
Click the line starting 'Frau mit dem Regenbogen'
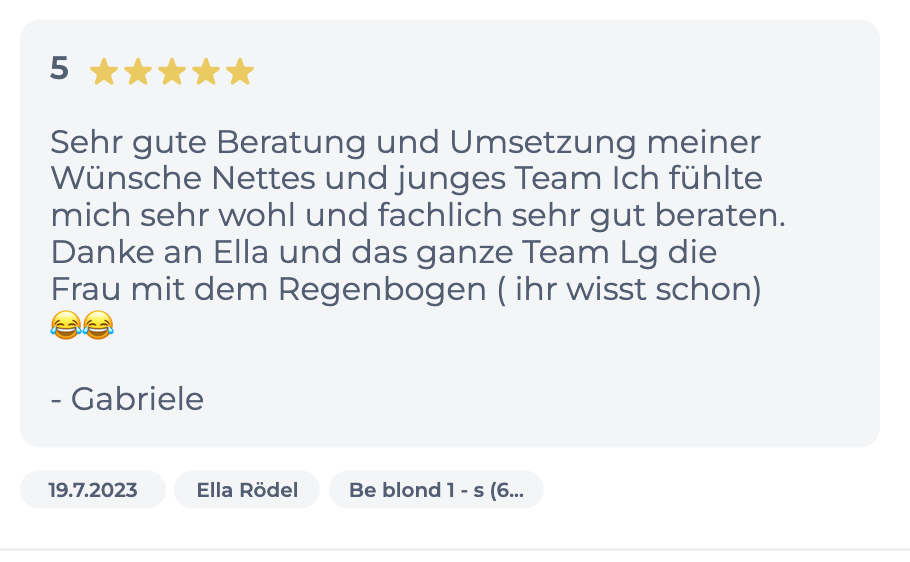click(406, 289)
